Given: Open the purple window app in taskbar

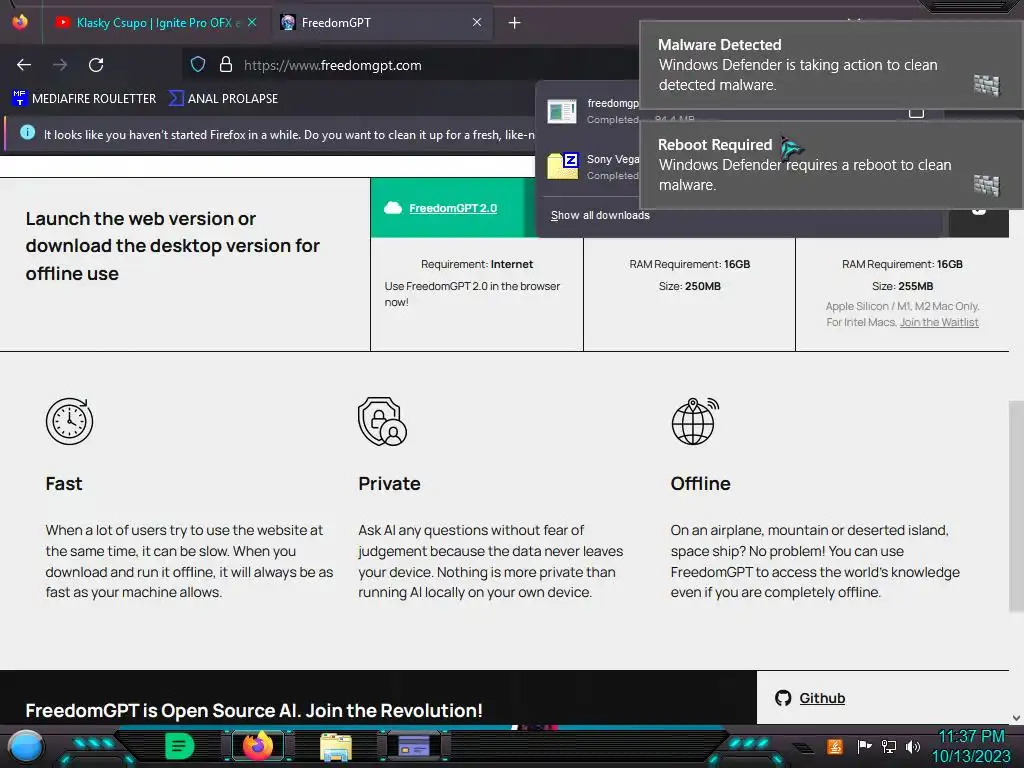Looking at the screenshot, I should (x=413, y=746).
